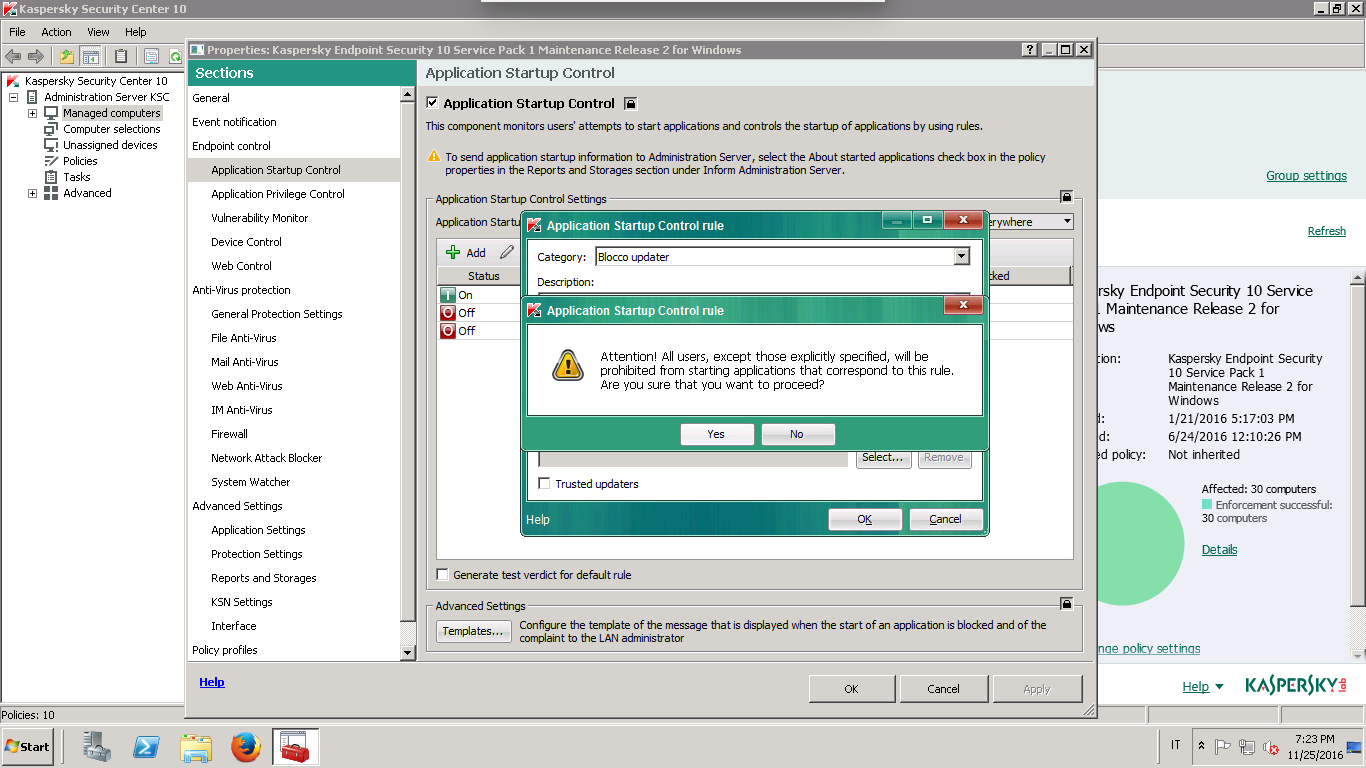Open the Help dropdown near Kaspersky logo
Screen dimensions: 1366x768
click(1203, 687)
